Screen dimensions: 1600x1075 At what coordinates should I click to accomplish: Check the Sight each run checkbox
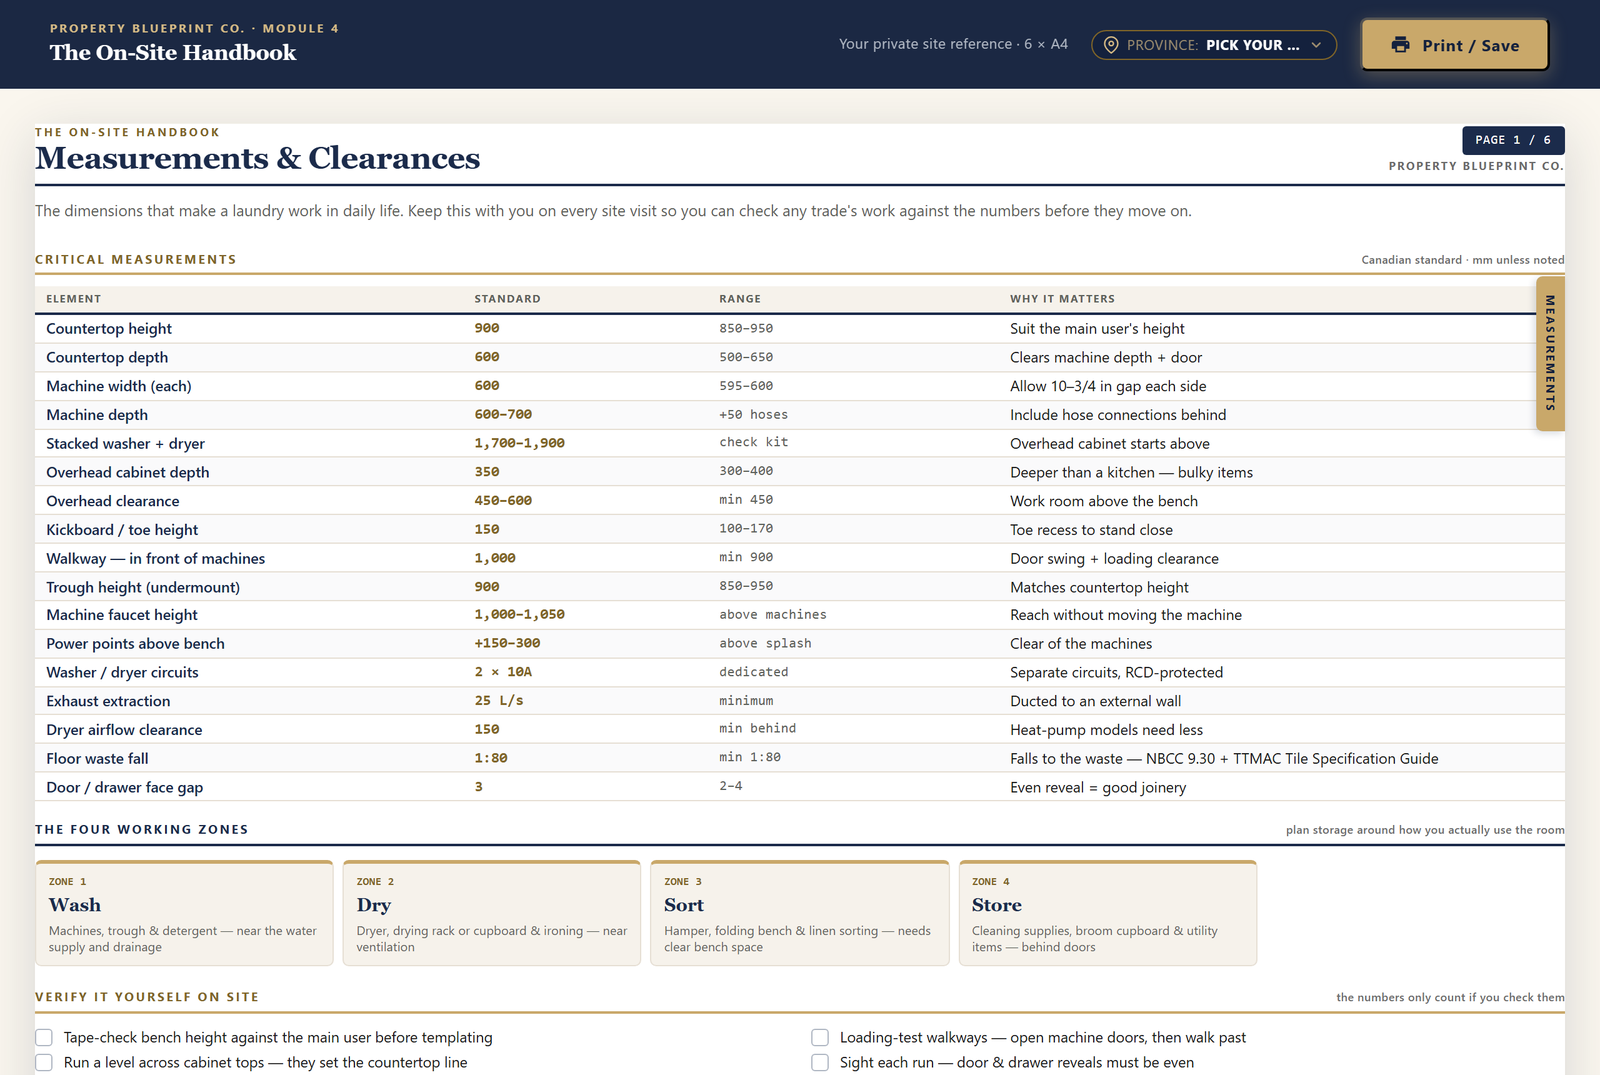click(x=820, y=1062)
